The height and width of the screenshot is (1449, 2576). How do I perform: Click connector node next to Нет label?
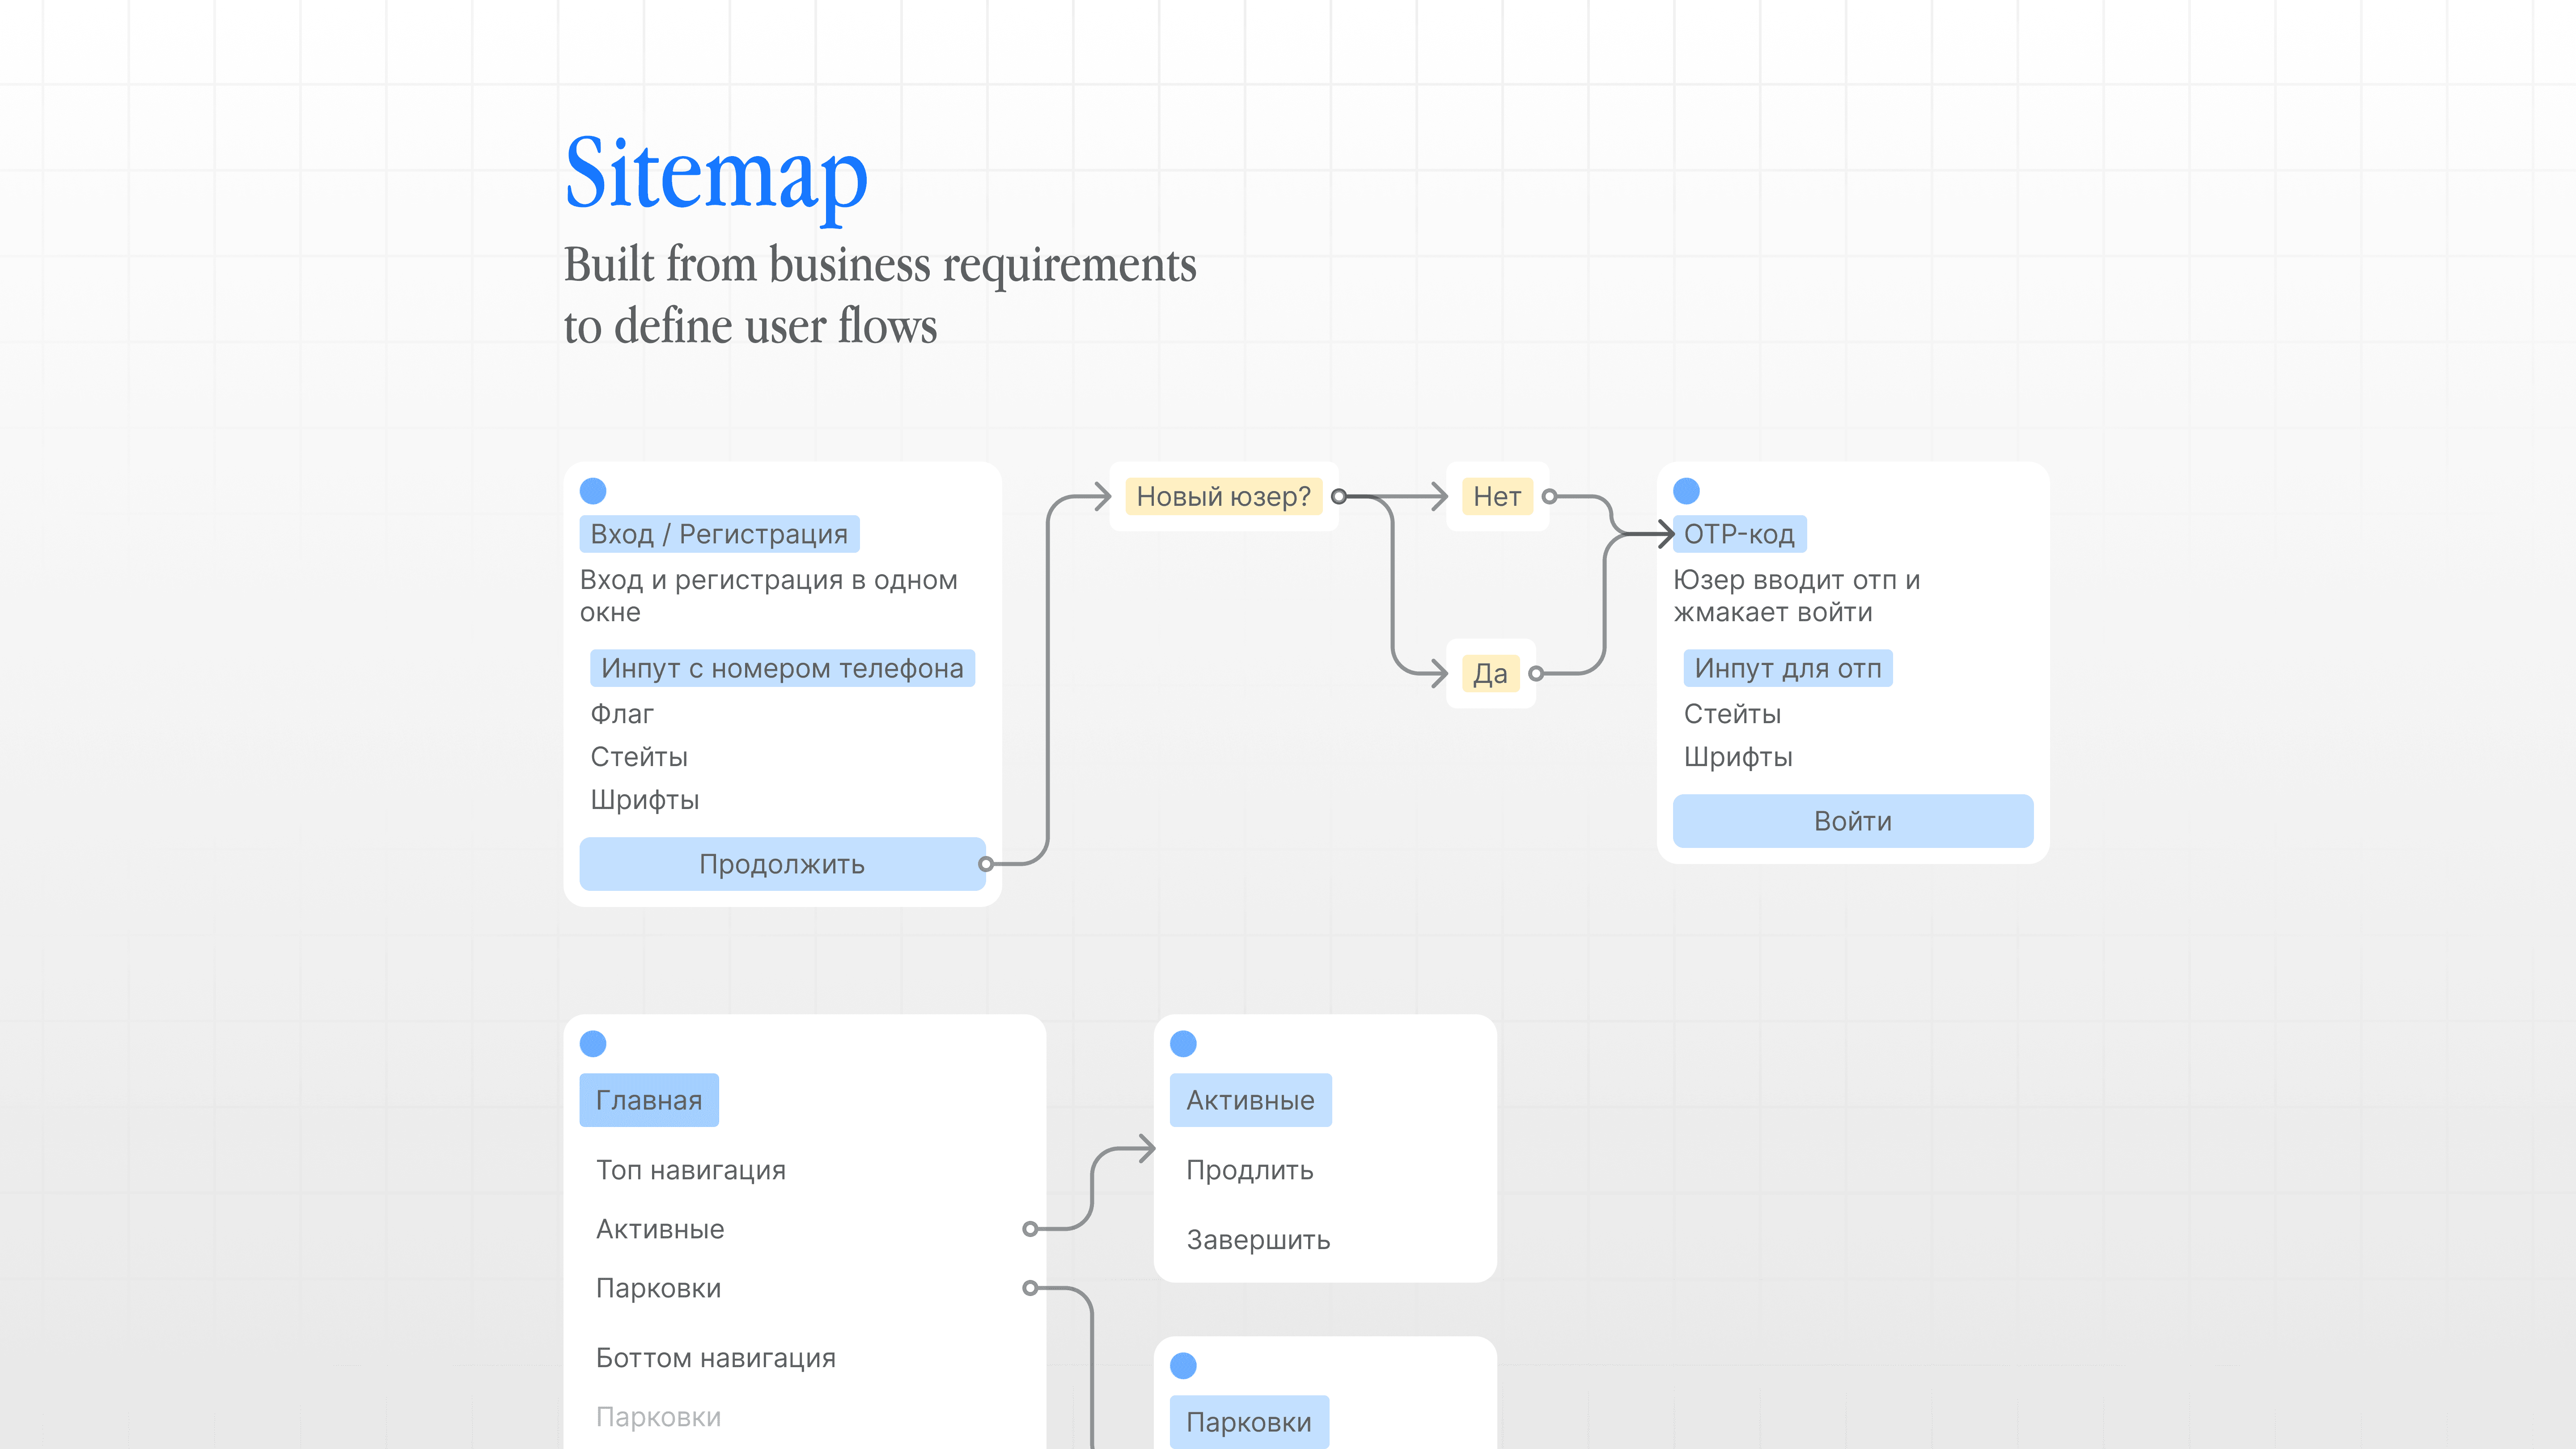1549,496
